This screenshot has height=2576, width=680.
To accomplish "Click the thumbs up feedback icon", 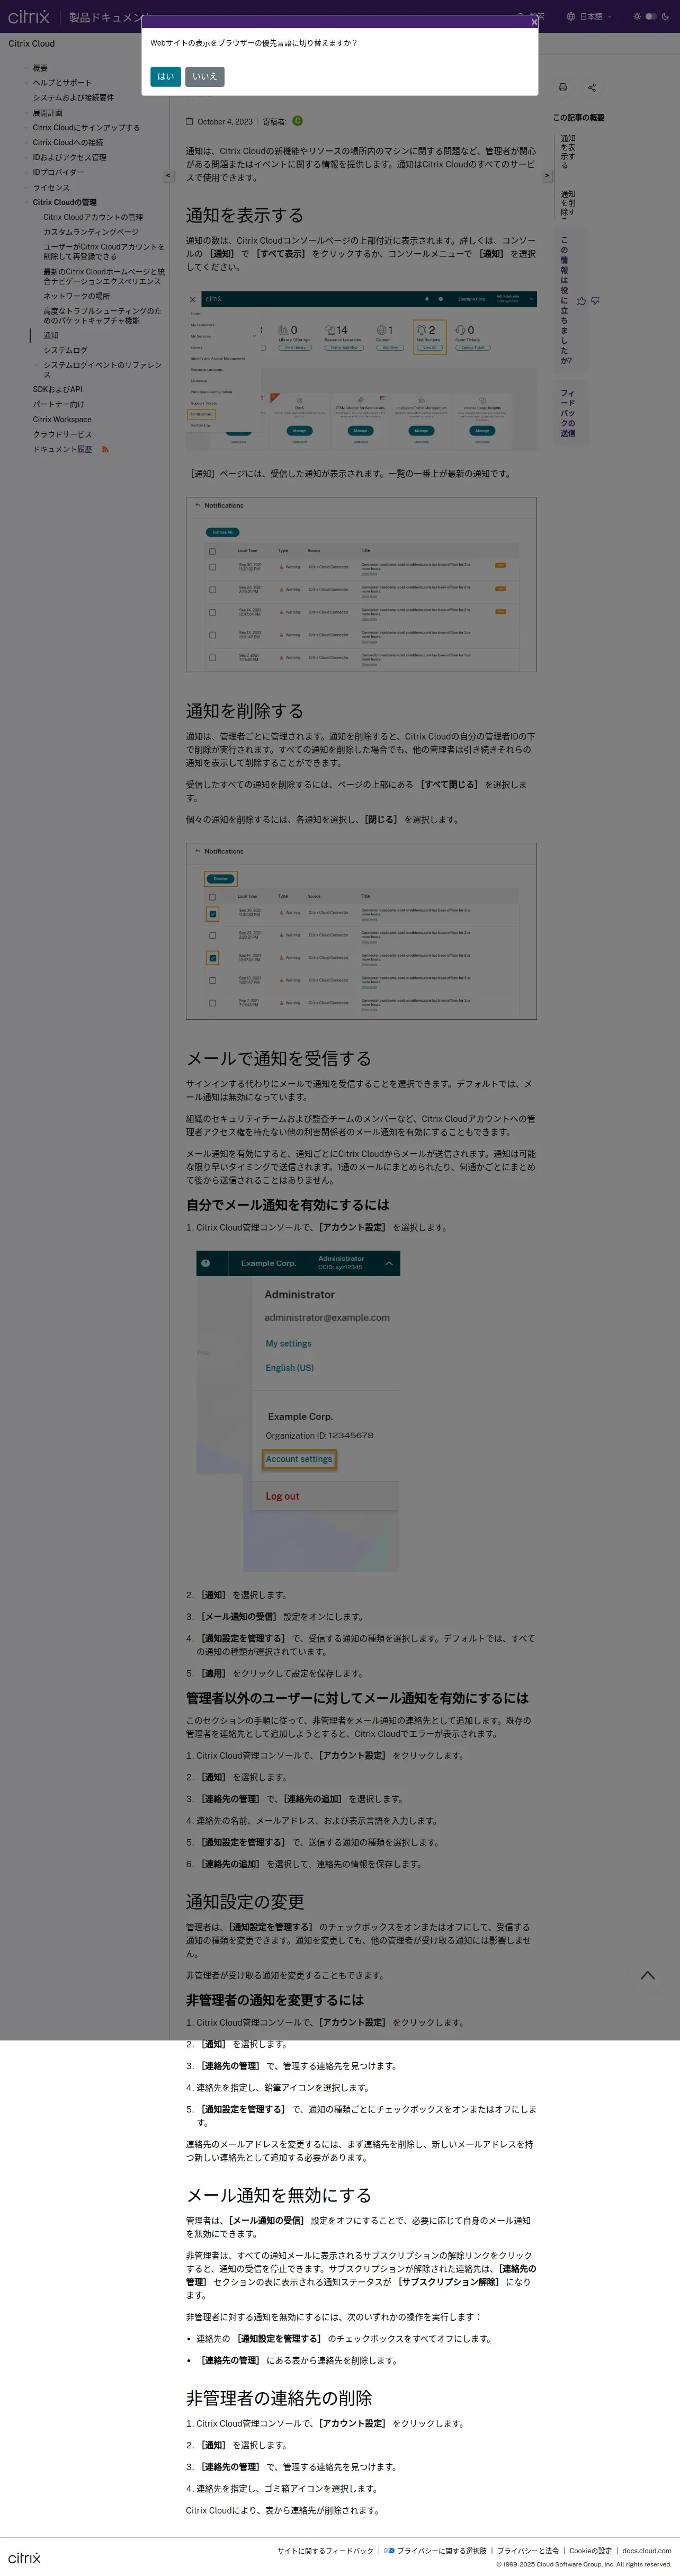I will coord(582,301).
